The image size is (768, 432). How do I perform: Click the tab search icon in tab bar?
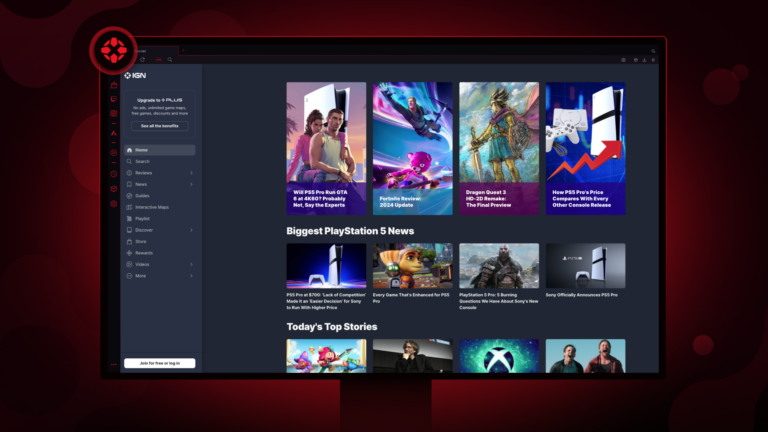[x=653, y=51]
